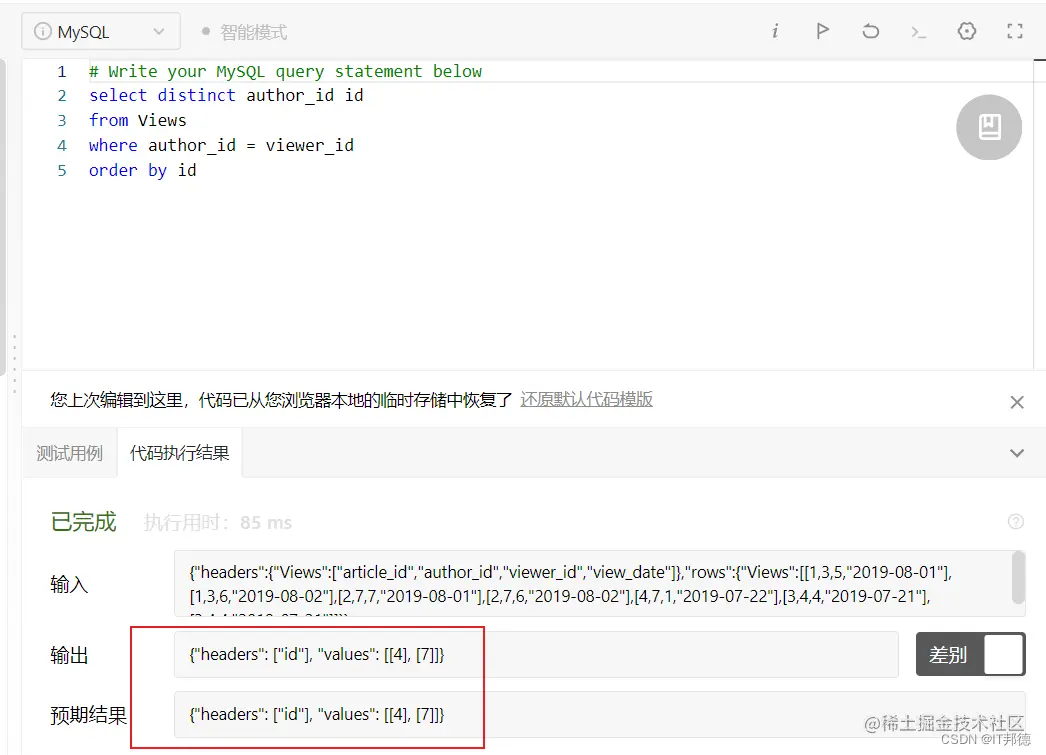
Task: Click the input box vertical scrollbar
Action: pyautogui.click(x=1018, y=578)
